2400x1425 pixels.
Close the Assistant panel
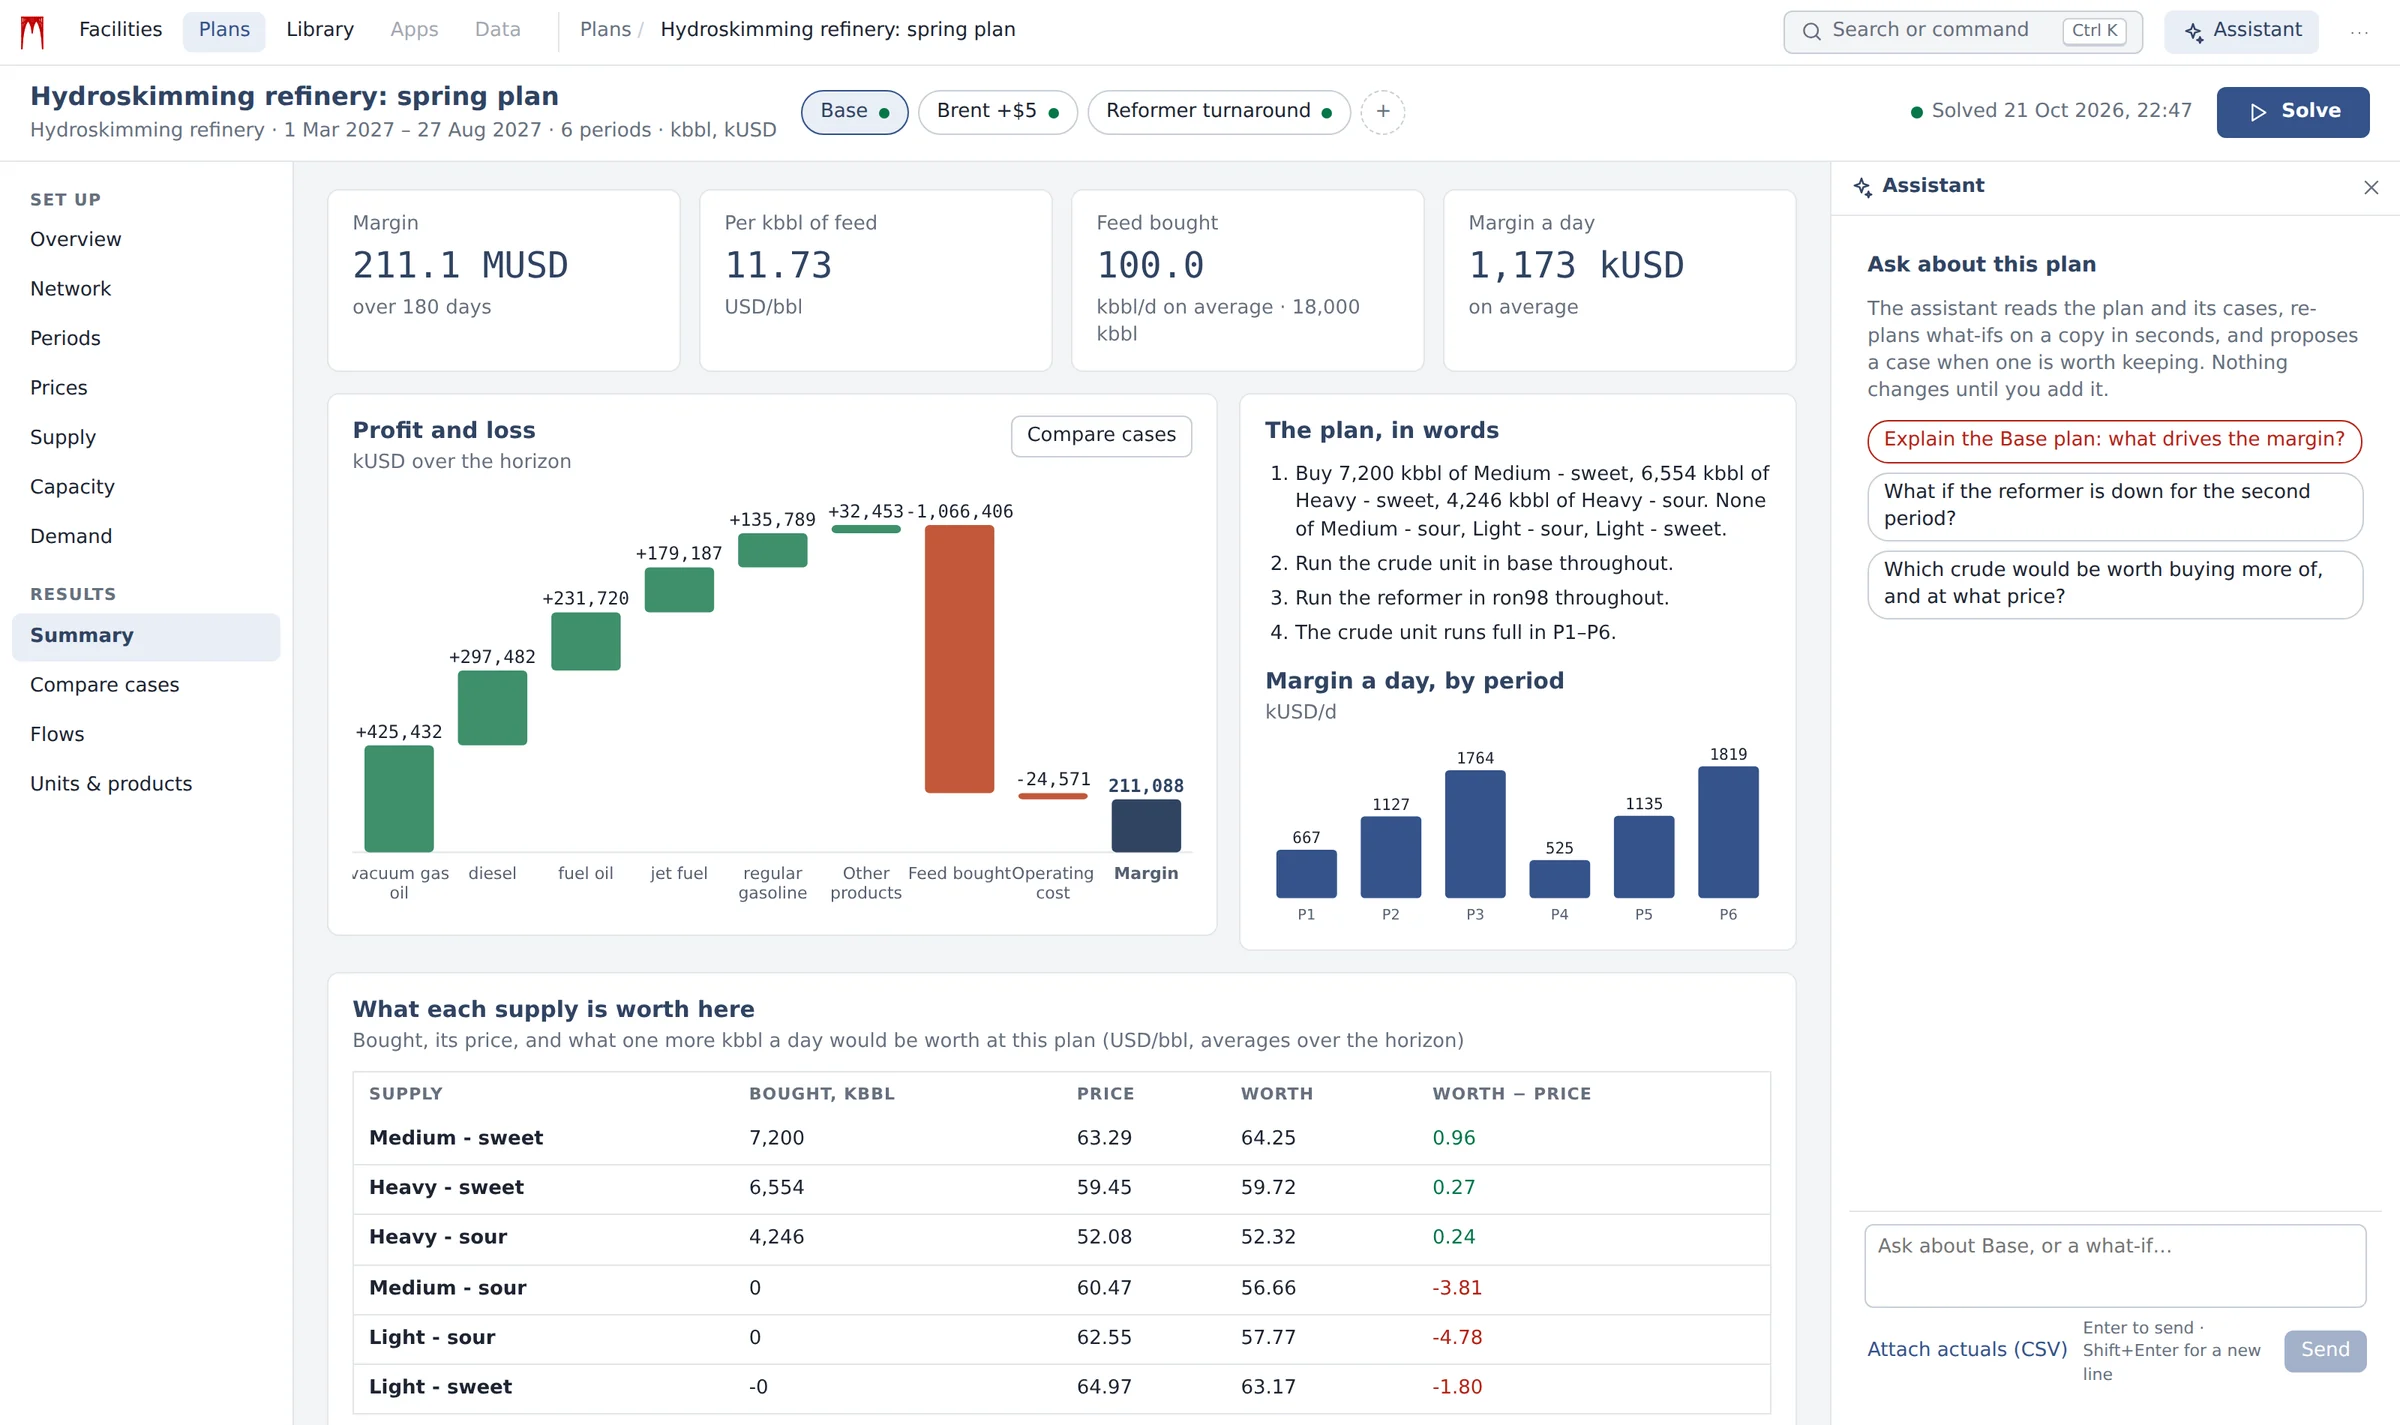pyautogui.click(x=2371, y=188)
